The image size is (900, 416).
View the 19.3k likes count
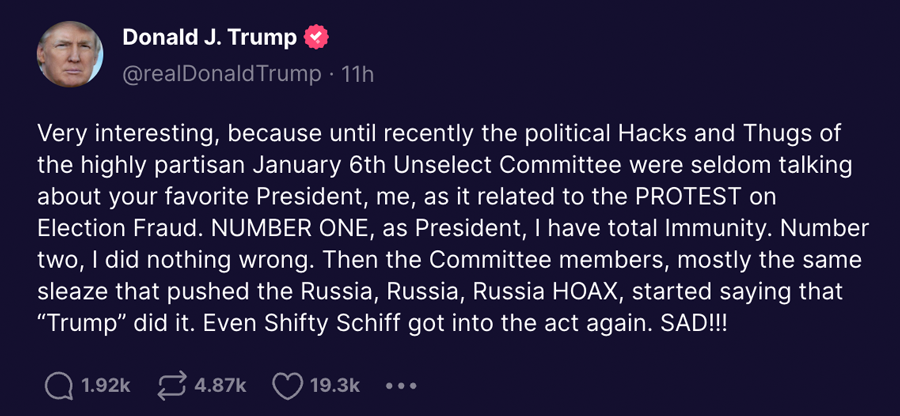(335, 386)
